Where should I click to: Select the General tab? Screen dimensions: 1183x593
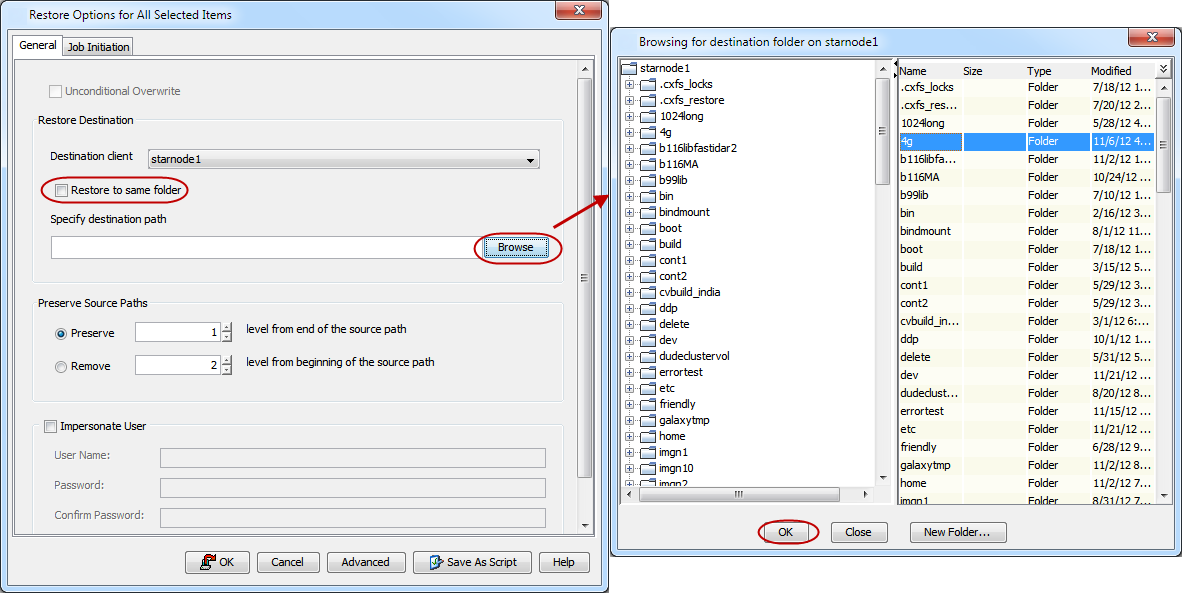[x=37, y=45]
